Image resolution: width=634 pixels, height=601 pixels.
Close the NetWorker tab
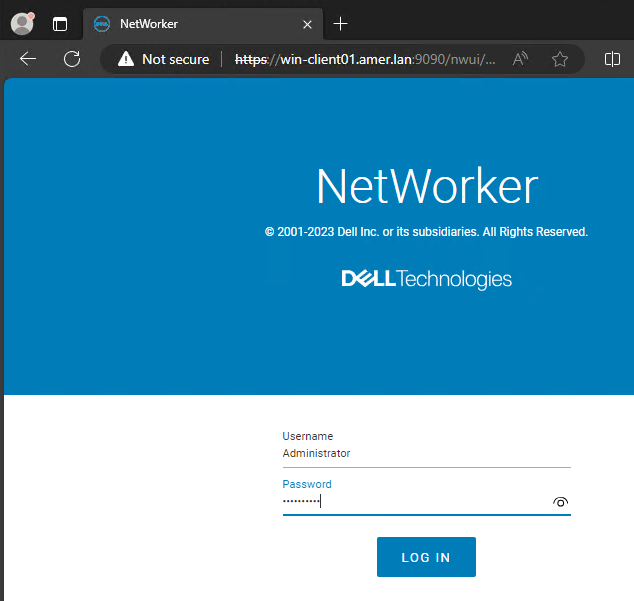pyautogui.click(x=307, y=25)
